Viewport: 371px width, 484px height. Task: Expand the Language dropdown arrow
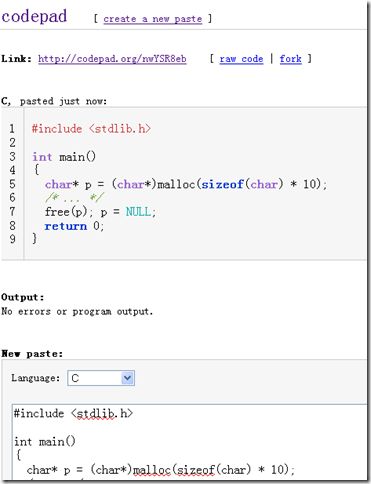coord(128,378)
